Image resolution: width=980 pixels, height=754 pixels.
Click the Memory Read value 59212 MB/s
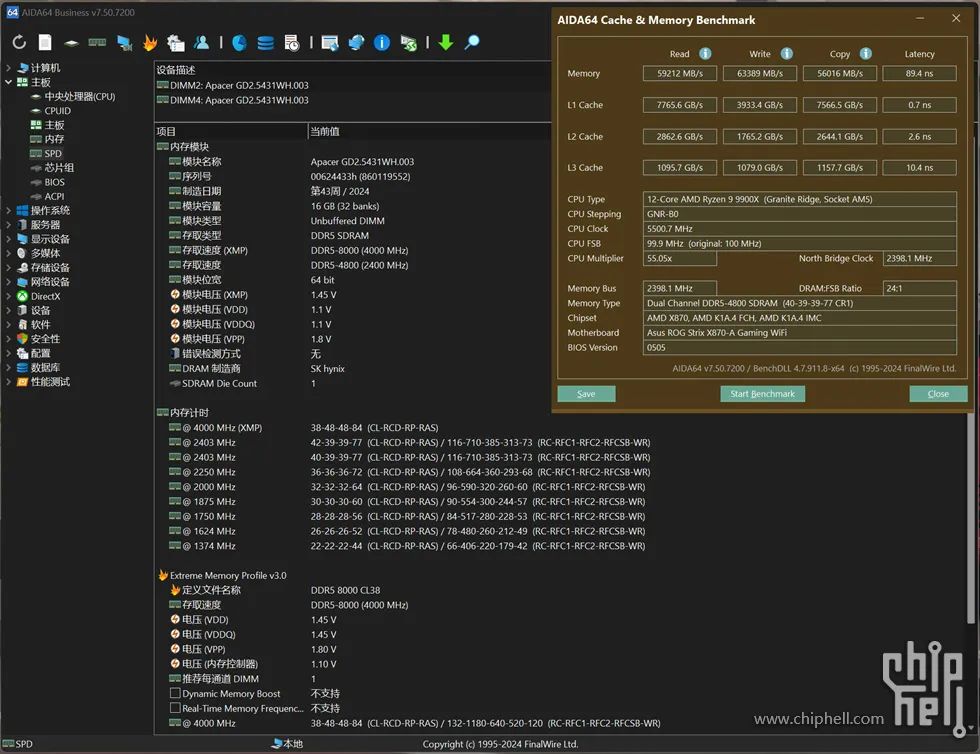(680, 73)
